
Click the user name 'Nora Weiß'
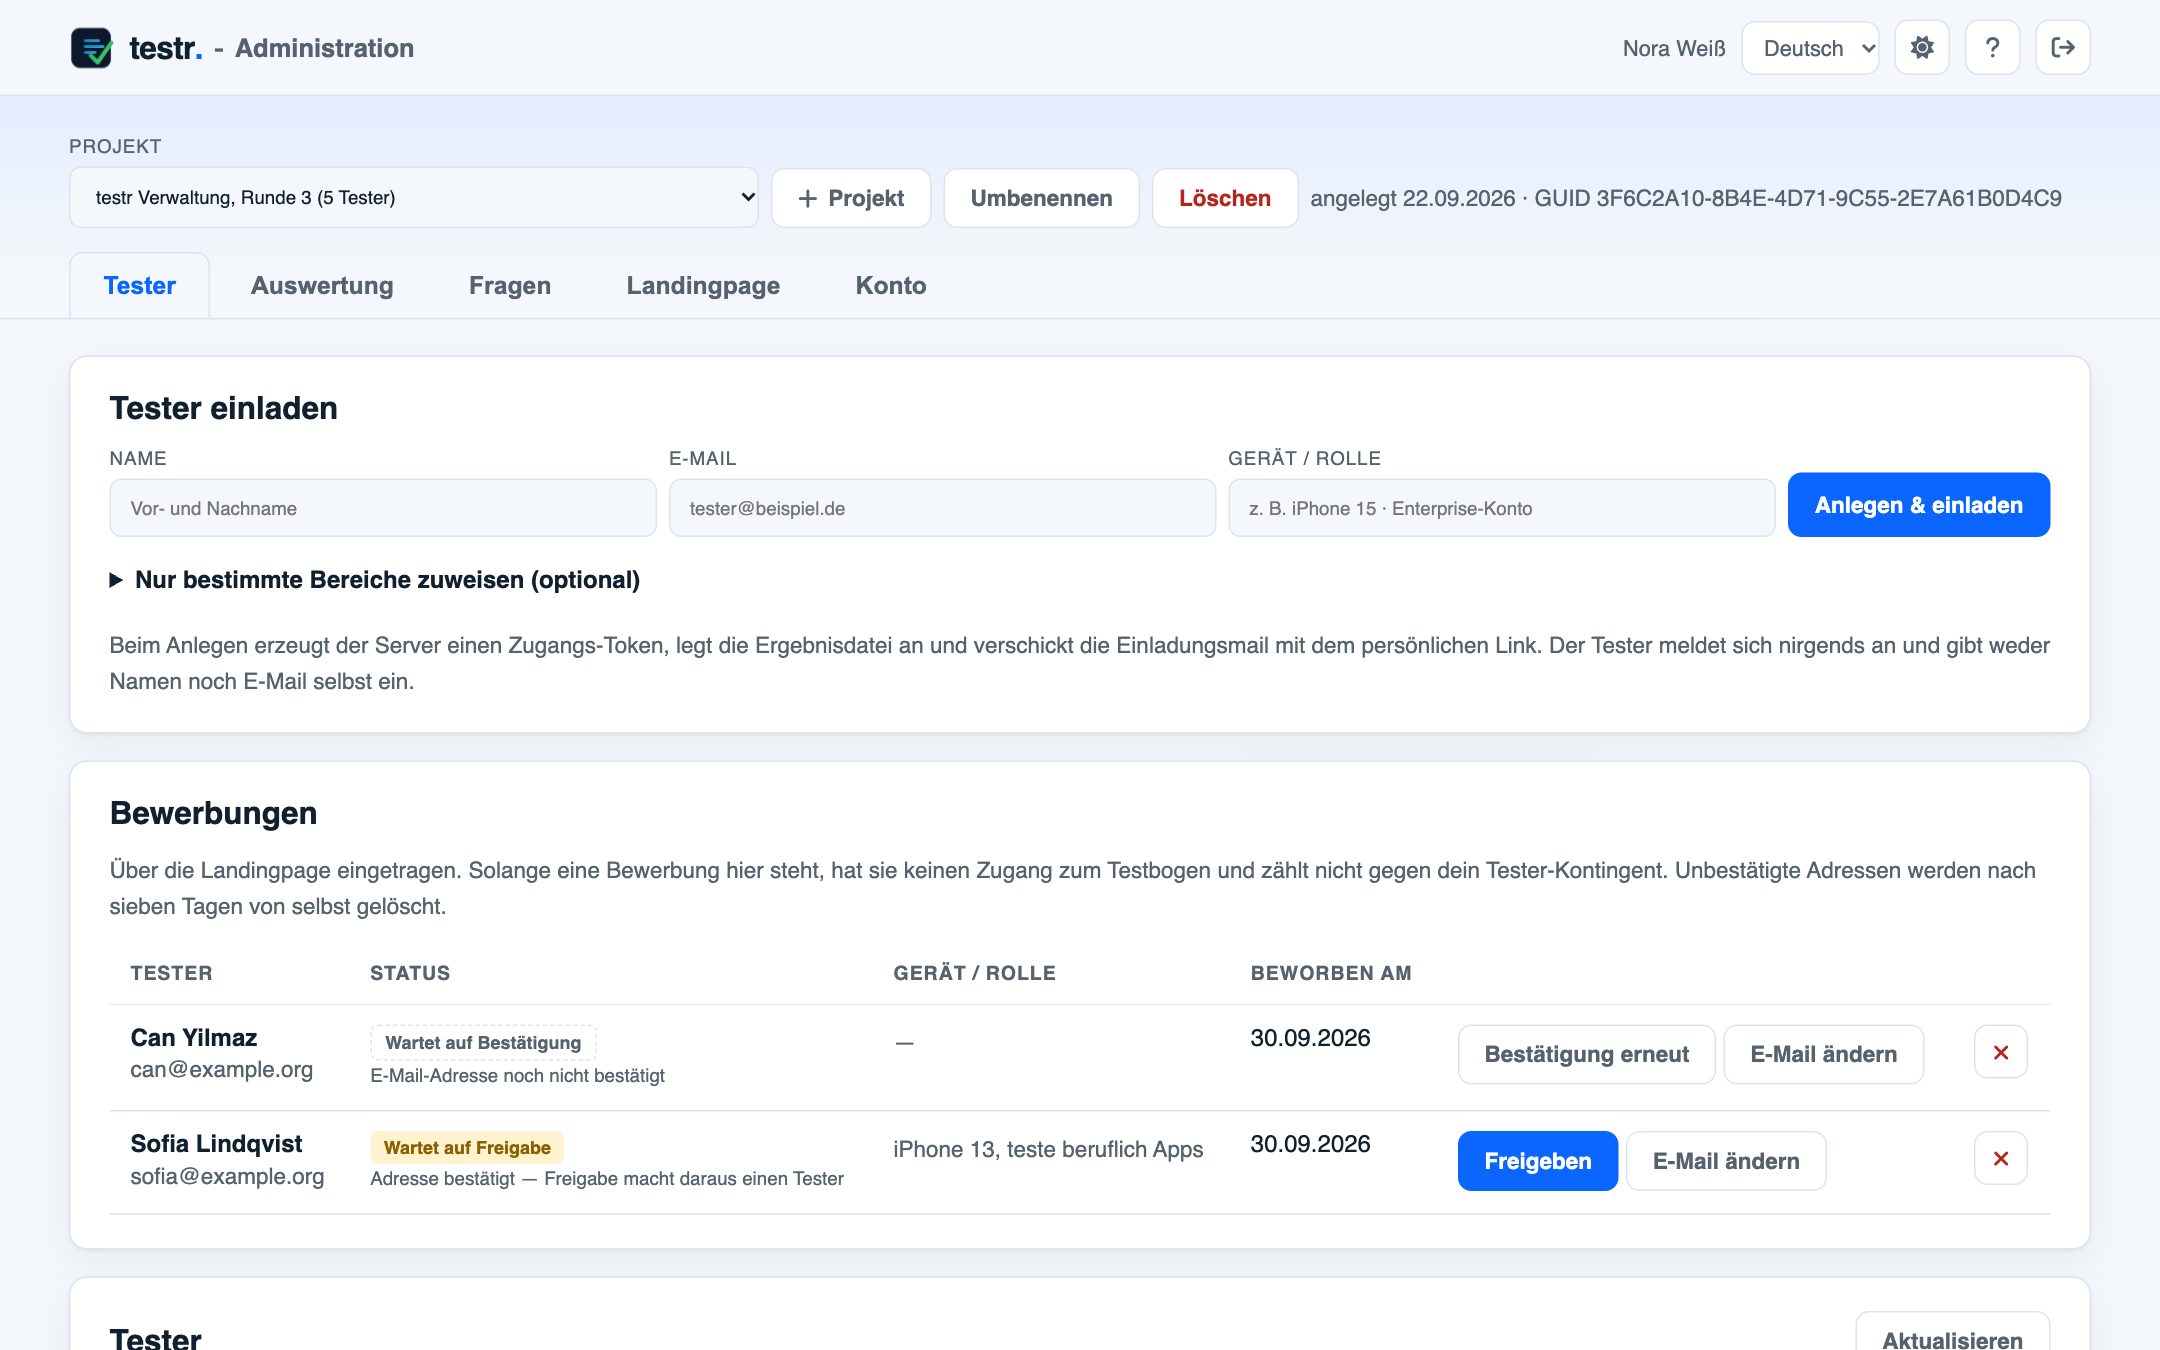point(1674,48)
